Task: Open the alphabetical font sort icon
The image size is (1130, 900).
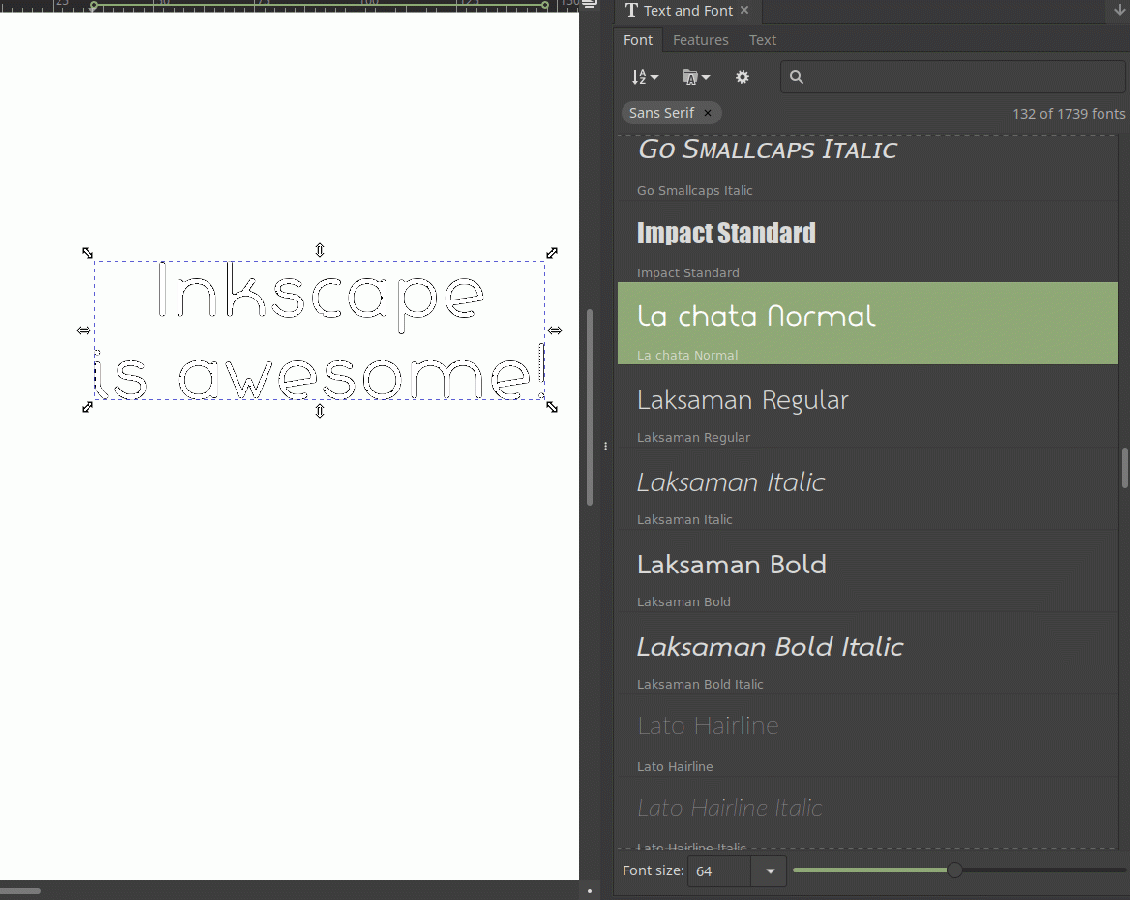Action: [640, 76]
